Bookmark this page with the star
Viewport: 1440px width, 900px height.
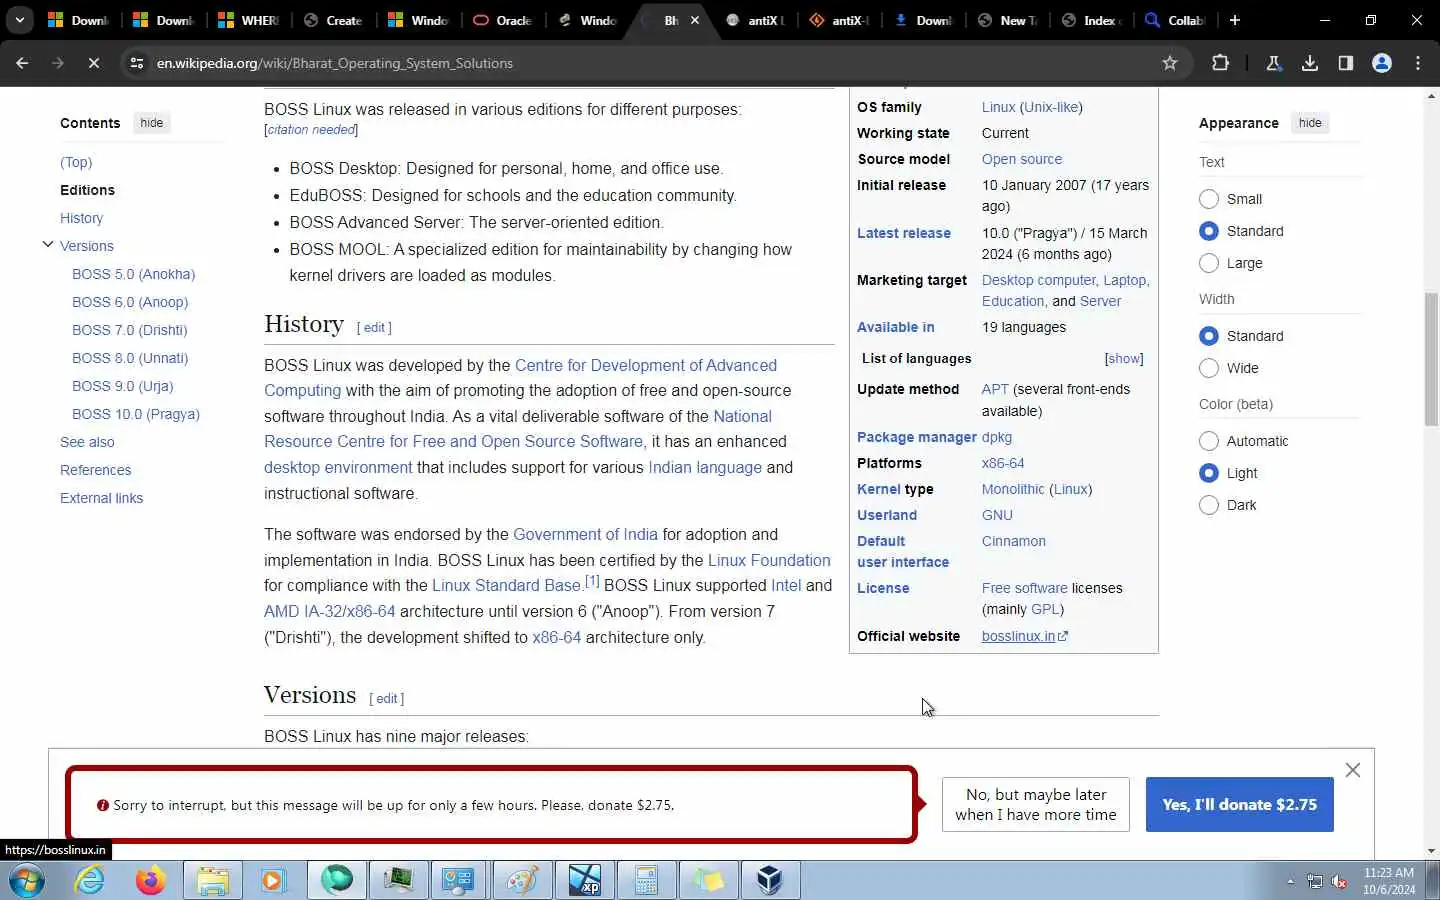[x=1170, y=63]
